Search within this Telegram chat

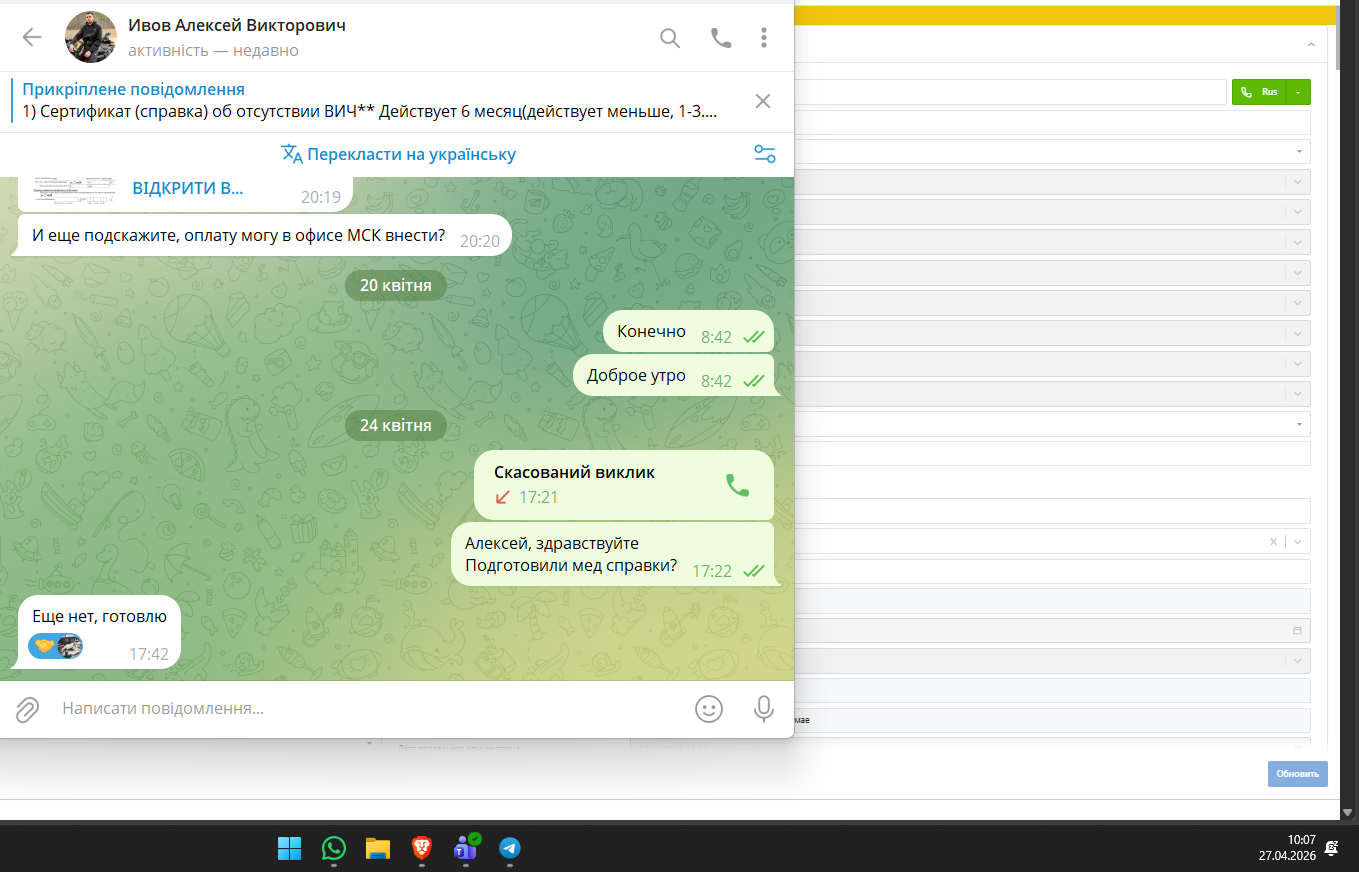pos(670,38)
